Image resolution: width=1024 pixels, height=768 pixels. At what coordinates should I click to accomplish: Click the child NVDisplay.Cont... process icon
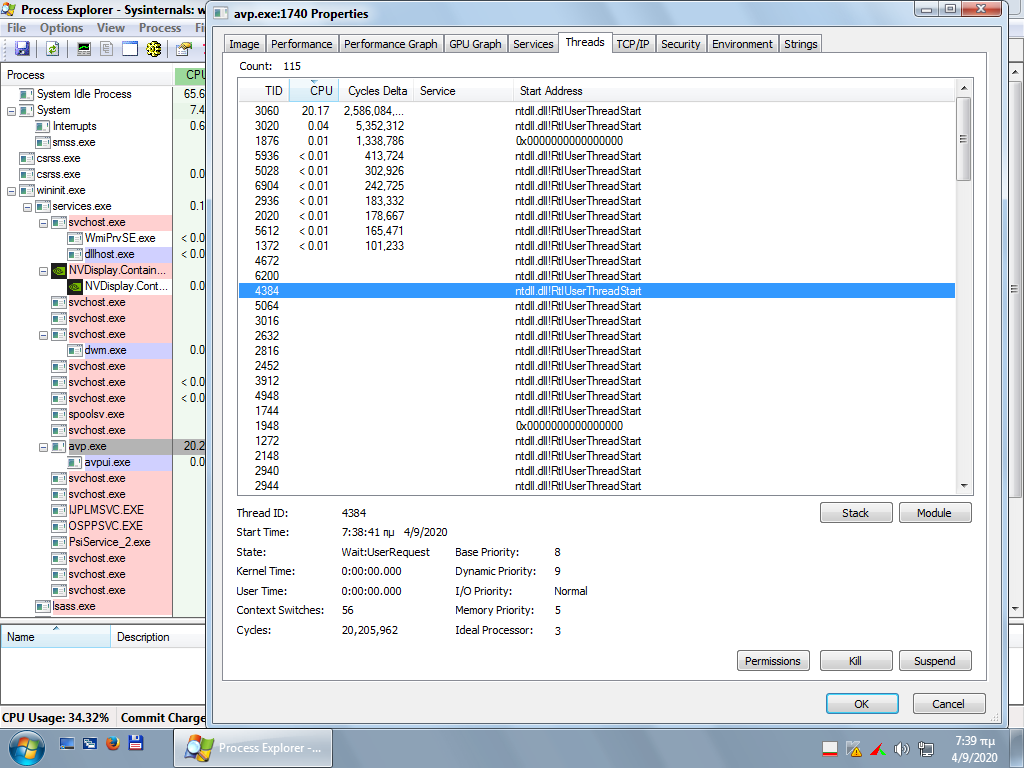[x=75, y=286]
